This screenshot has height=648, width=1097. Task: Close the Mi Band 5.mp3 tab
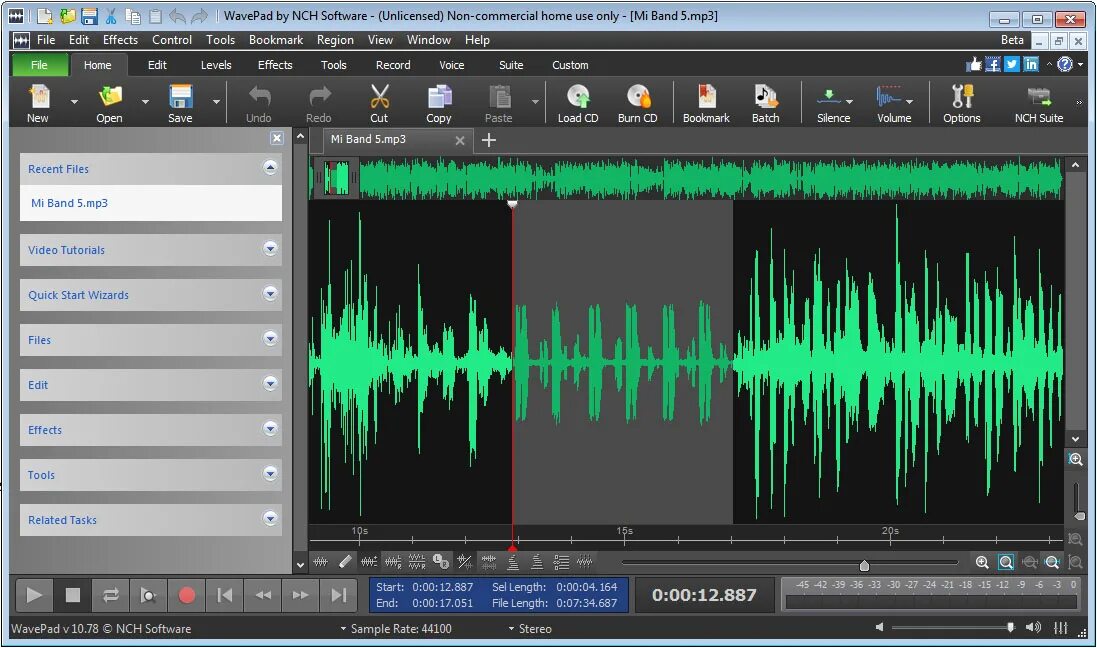[460, 140]
